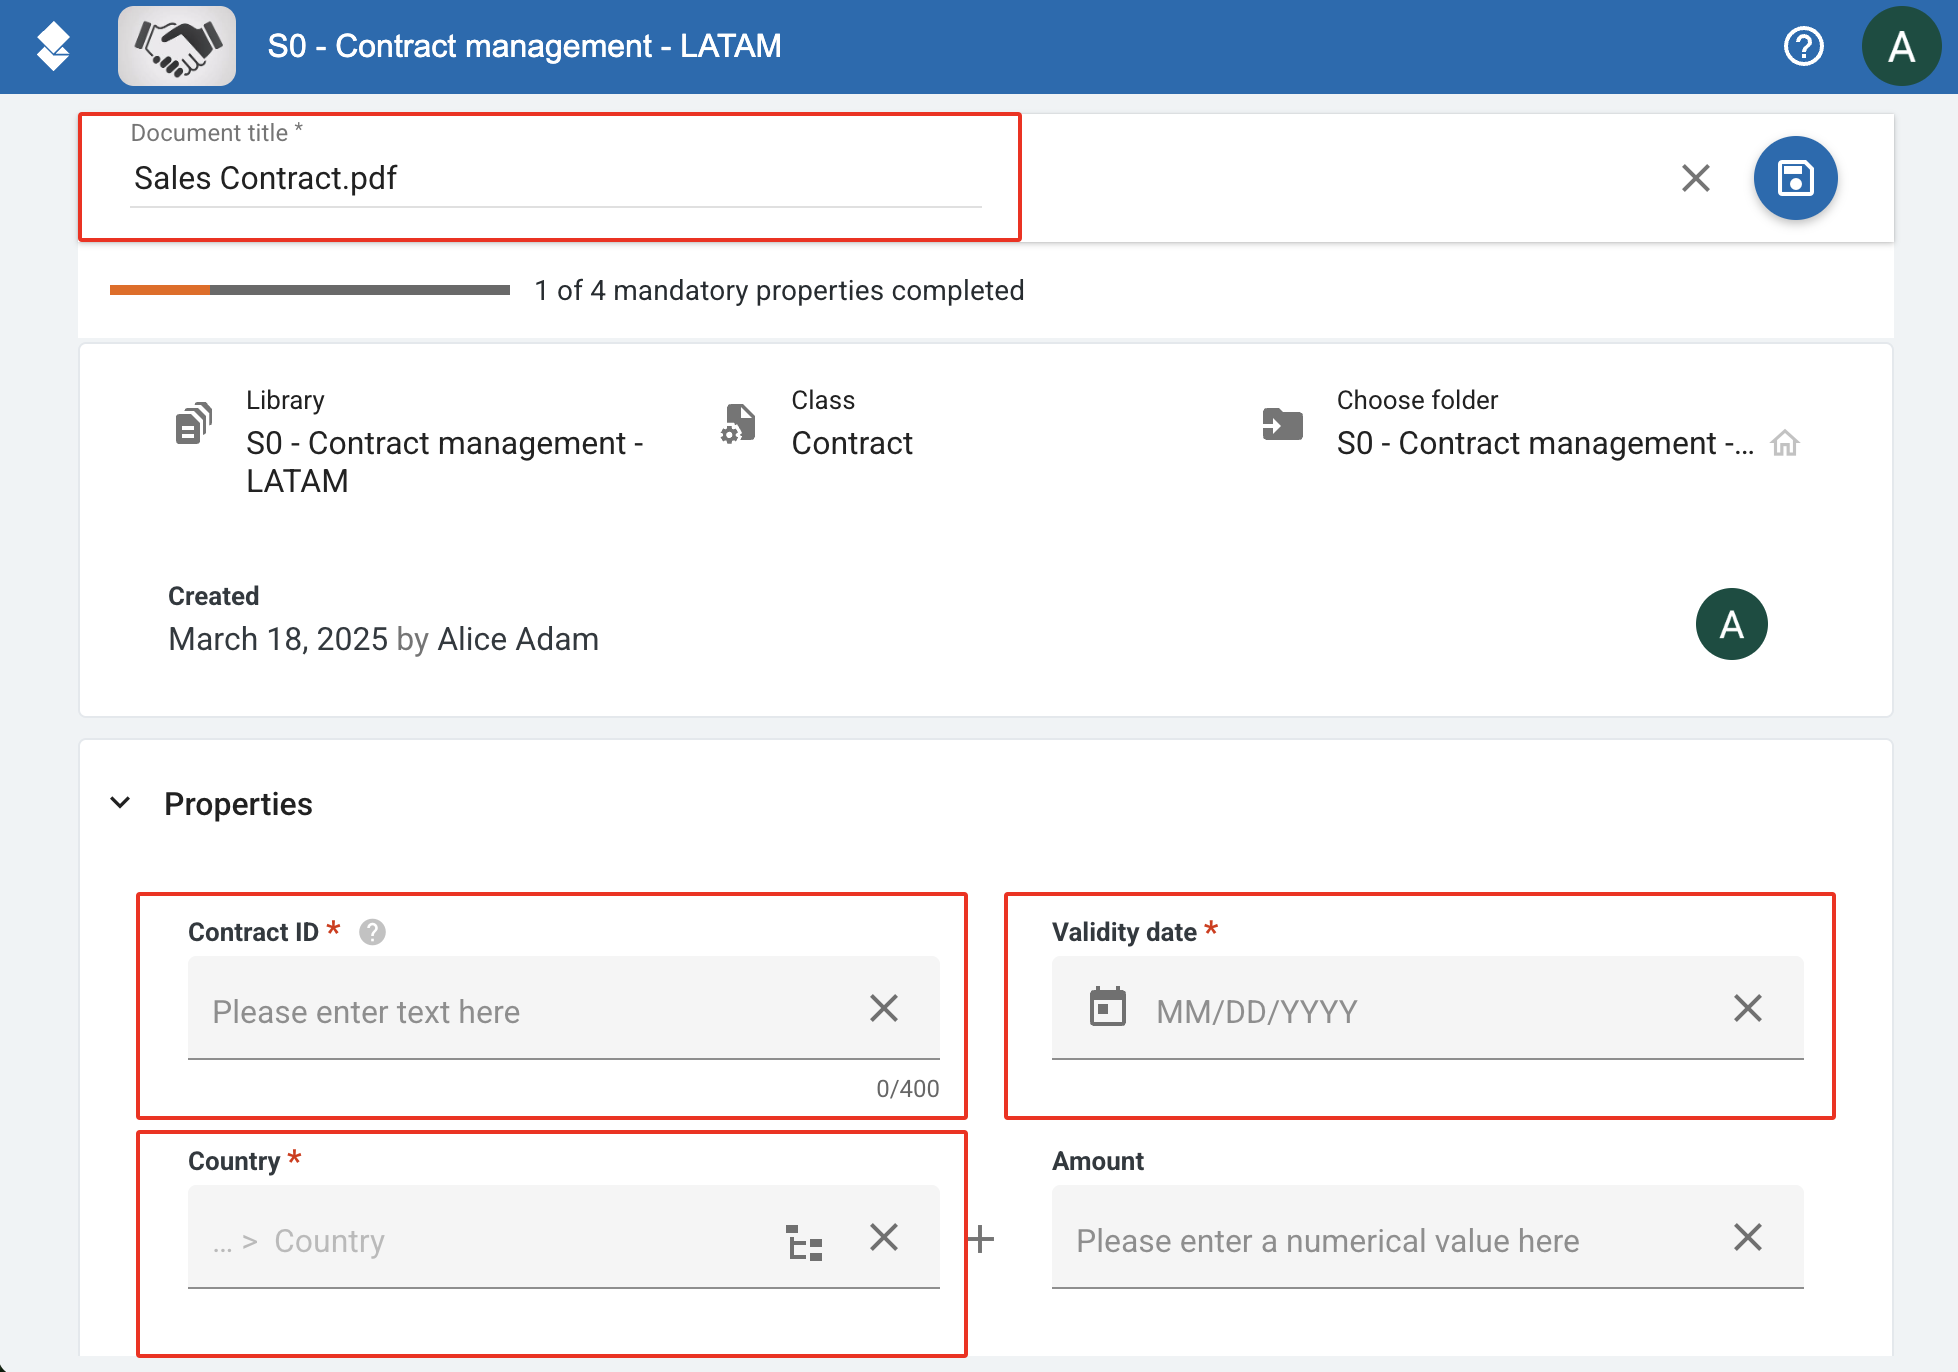Click the save floppy disk button
This screenshot has width=1958, height=1372.
[1796, 178]
